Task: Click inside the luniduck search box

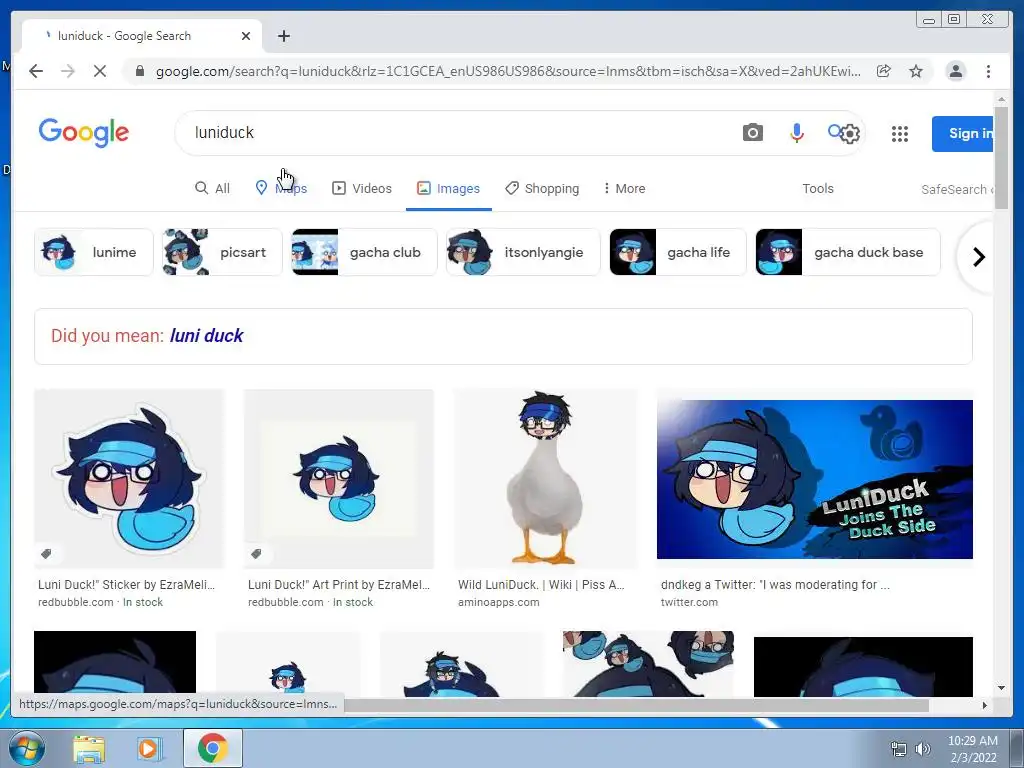Action: [x=457, y=133]
